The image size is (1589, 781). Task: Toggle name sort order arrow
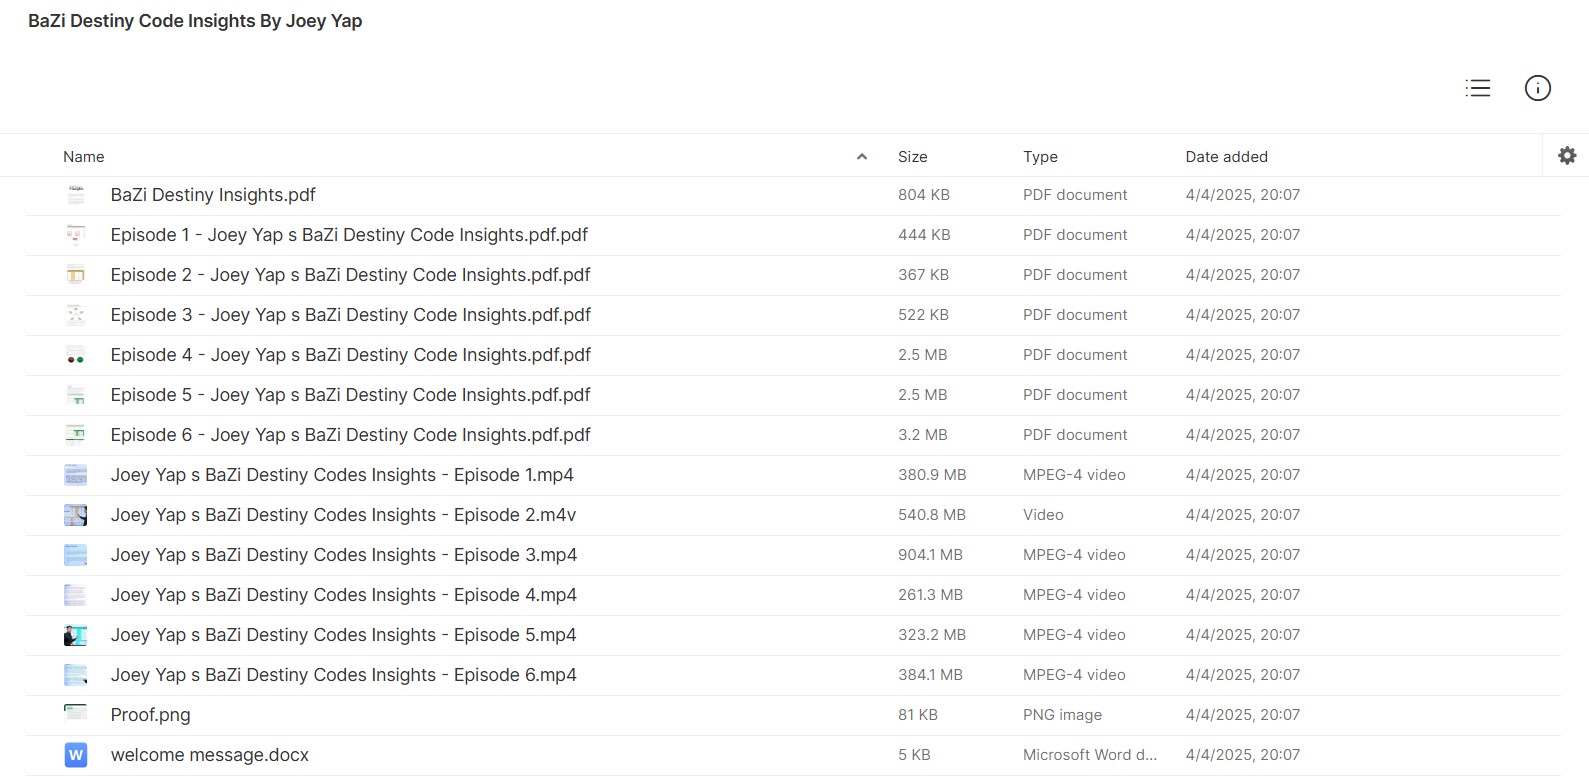coord(861,157)
